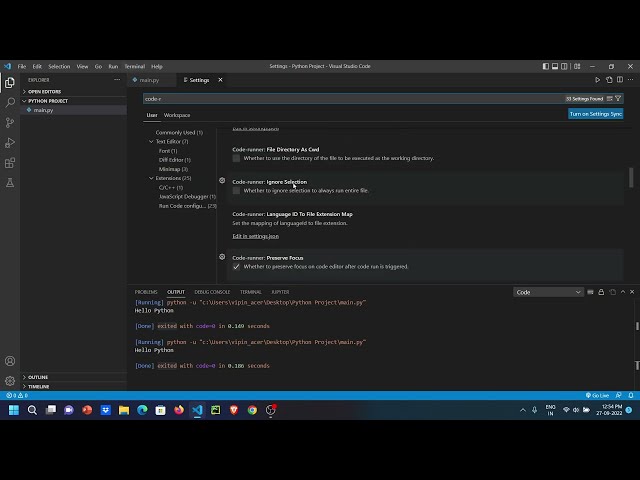Enable File Directory As Cwd checkbox
640x480 pixels.
[x=236, y=158]
